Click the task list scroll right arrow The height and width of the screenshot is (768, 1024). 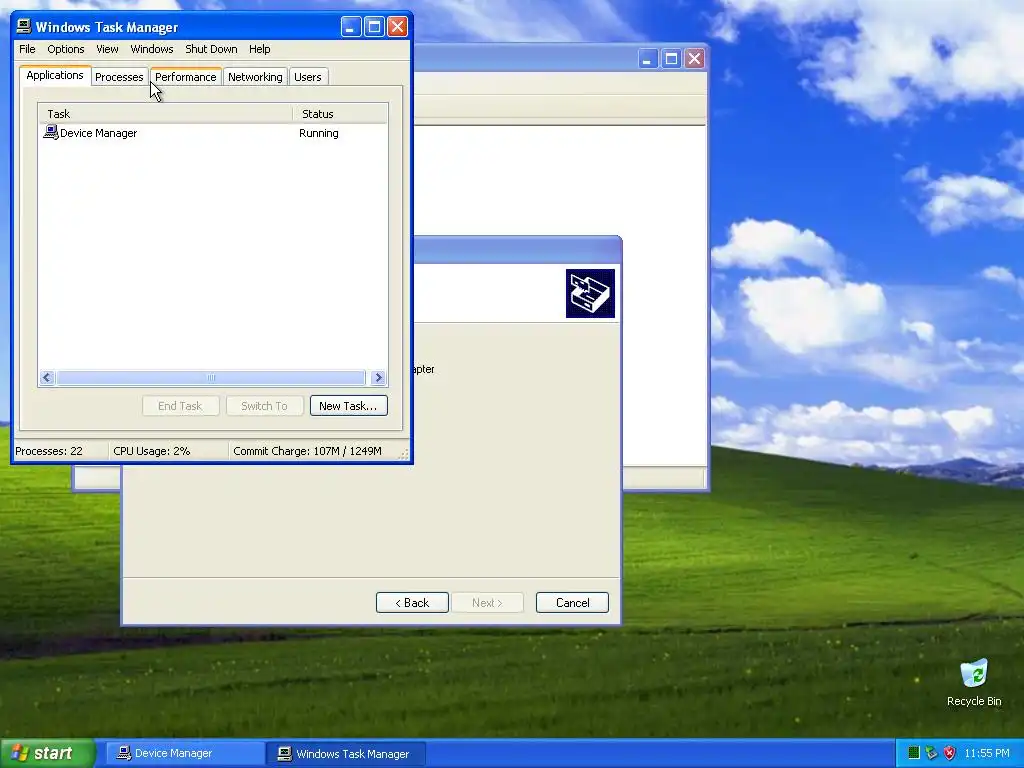click(x=378, y=377)
